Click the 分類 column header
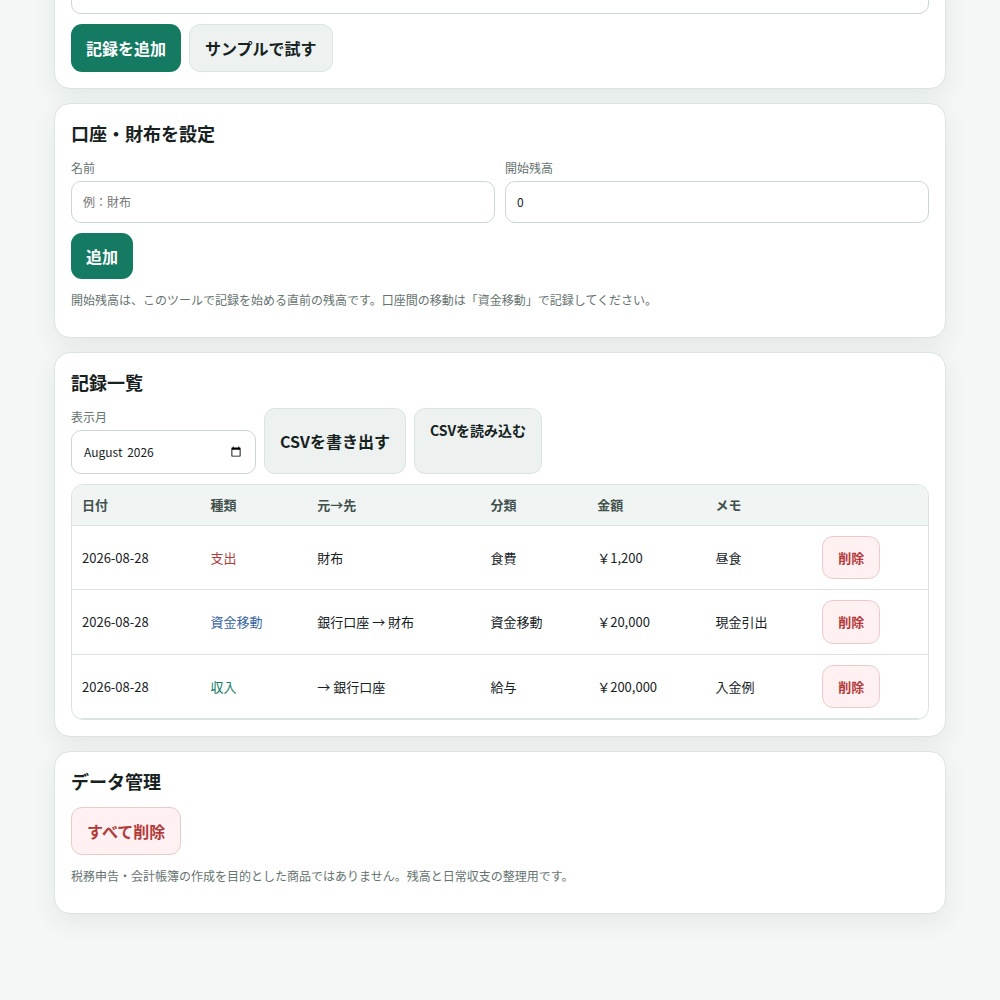Image resolution: width=1000 pixels, height=1000 pixels. pyautogui.click(x=503, y=506)
